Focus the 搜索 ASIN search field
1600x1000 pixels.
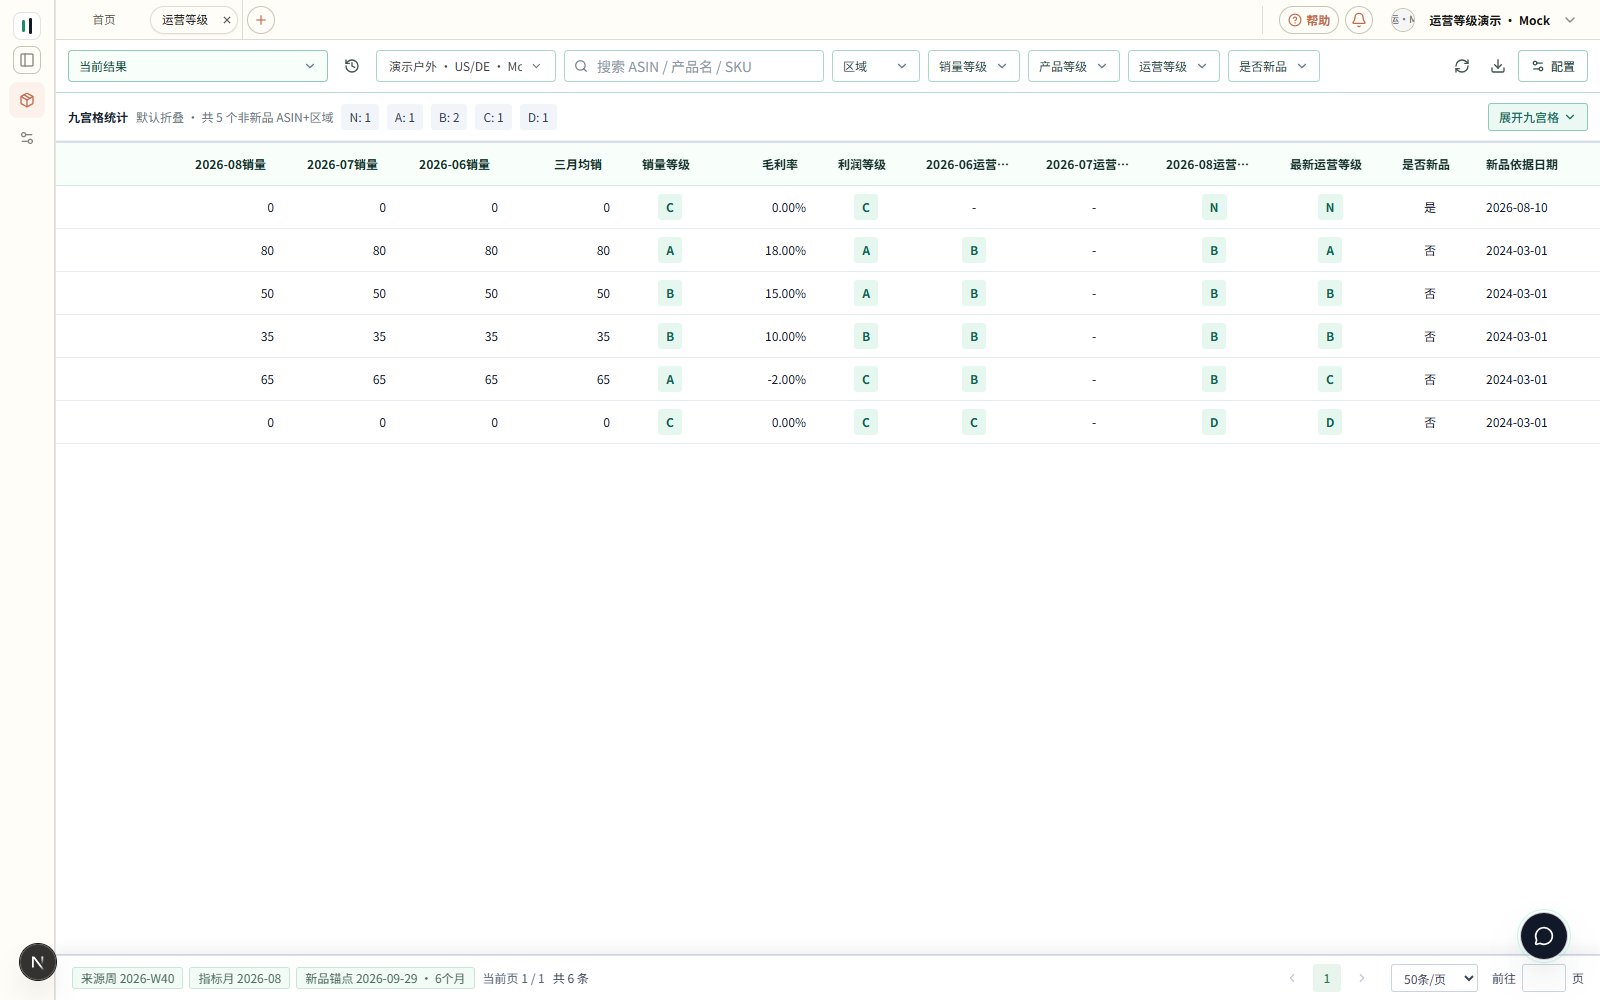point(694,66)
